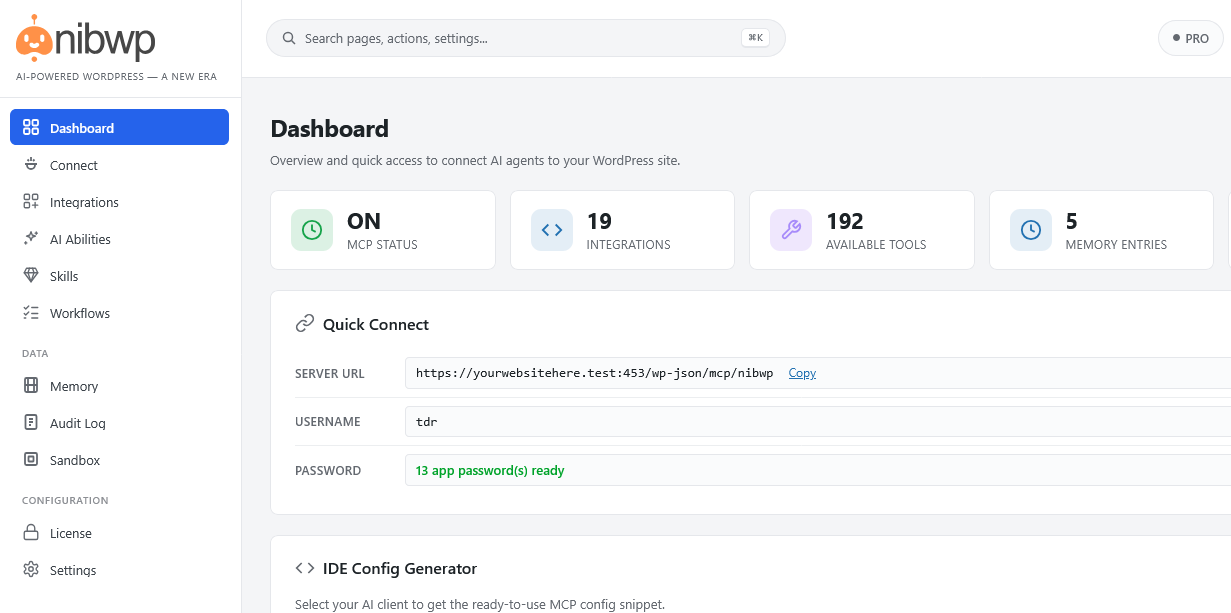Open the Sandbox page
1231x613 pixels.
(120, 460)
